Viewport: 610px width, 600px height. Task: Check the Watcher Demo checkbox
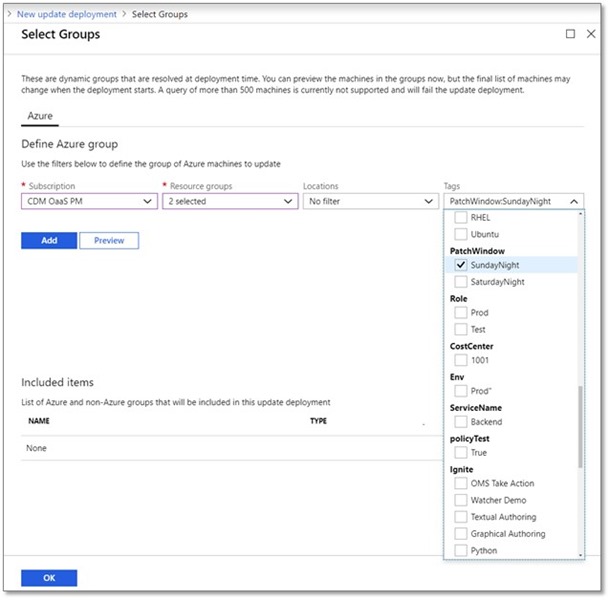(x=461, y=500)
